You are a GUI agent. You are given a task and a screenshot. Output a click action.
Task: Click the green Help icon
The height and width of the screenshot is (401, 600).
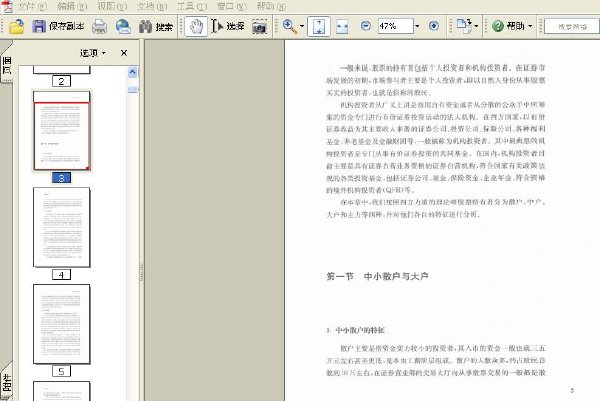[x=497, y=26]
